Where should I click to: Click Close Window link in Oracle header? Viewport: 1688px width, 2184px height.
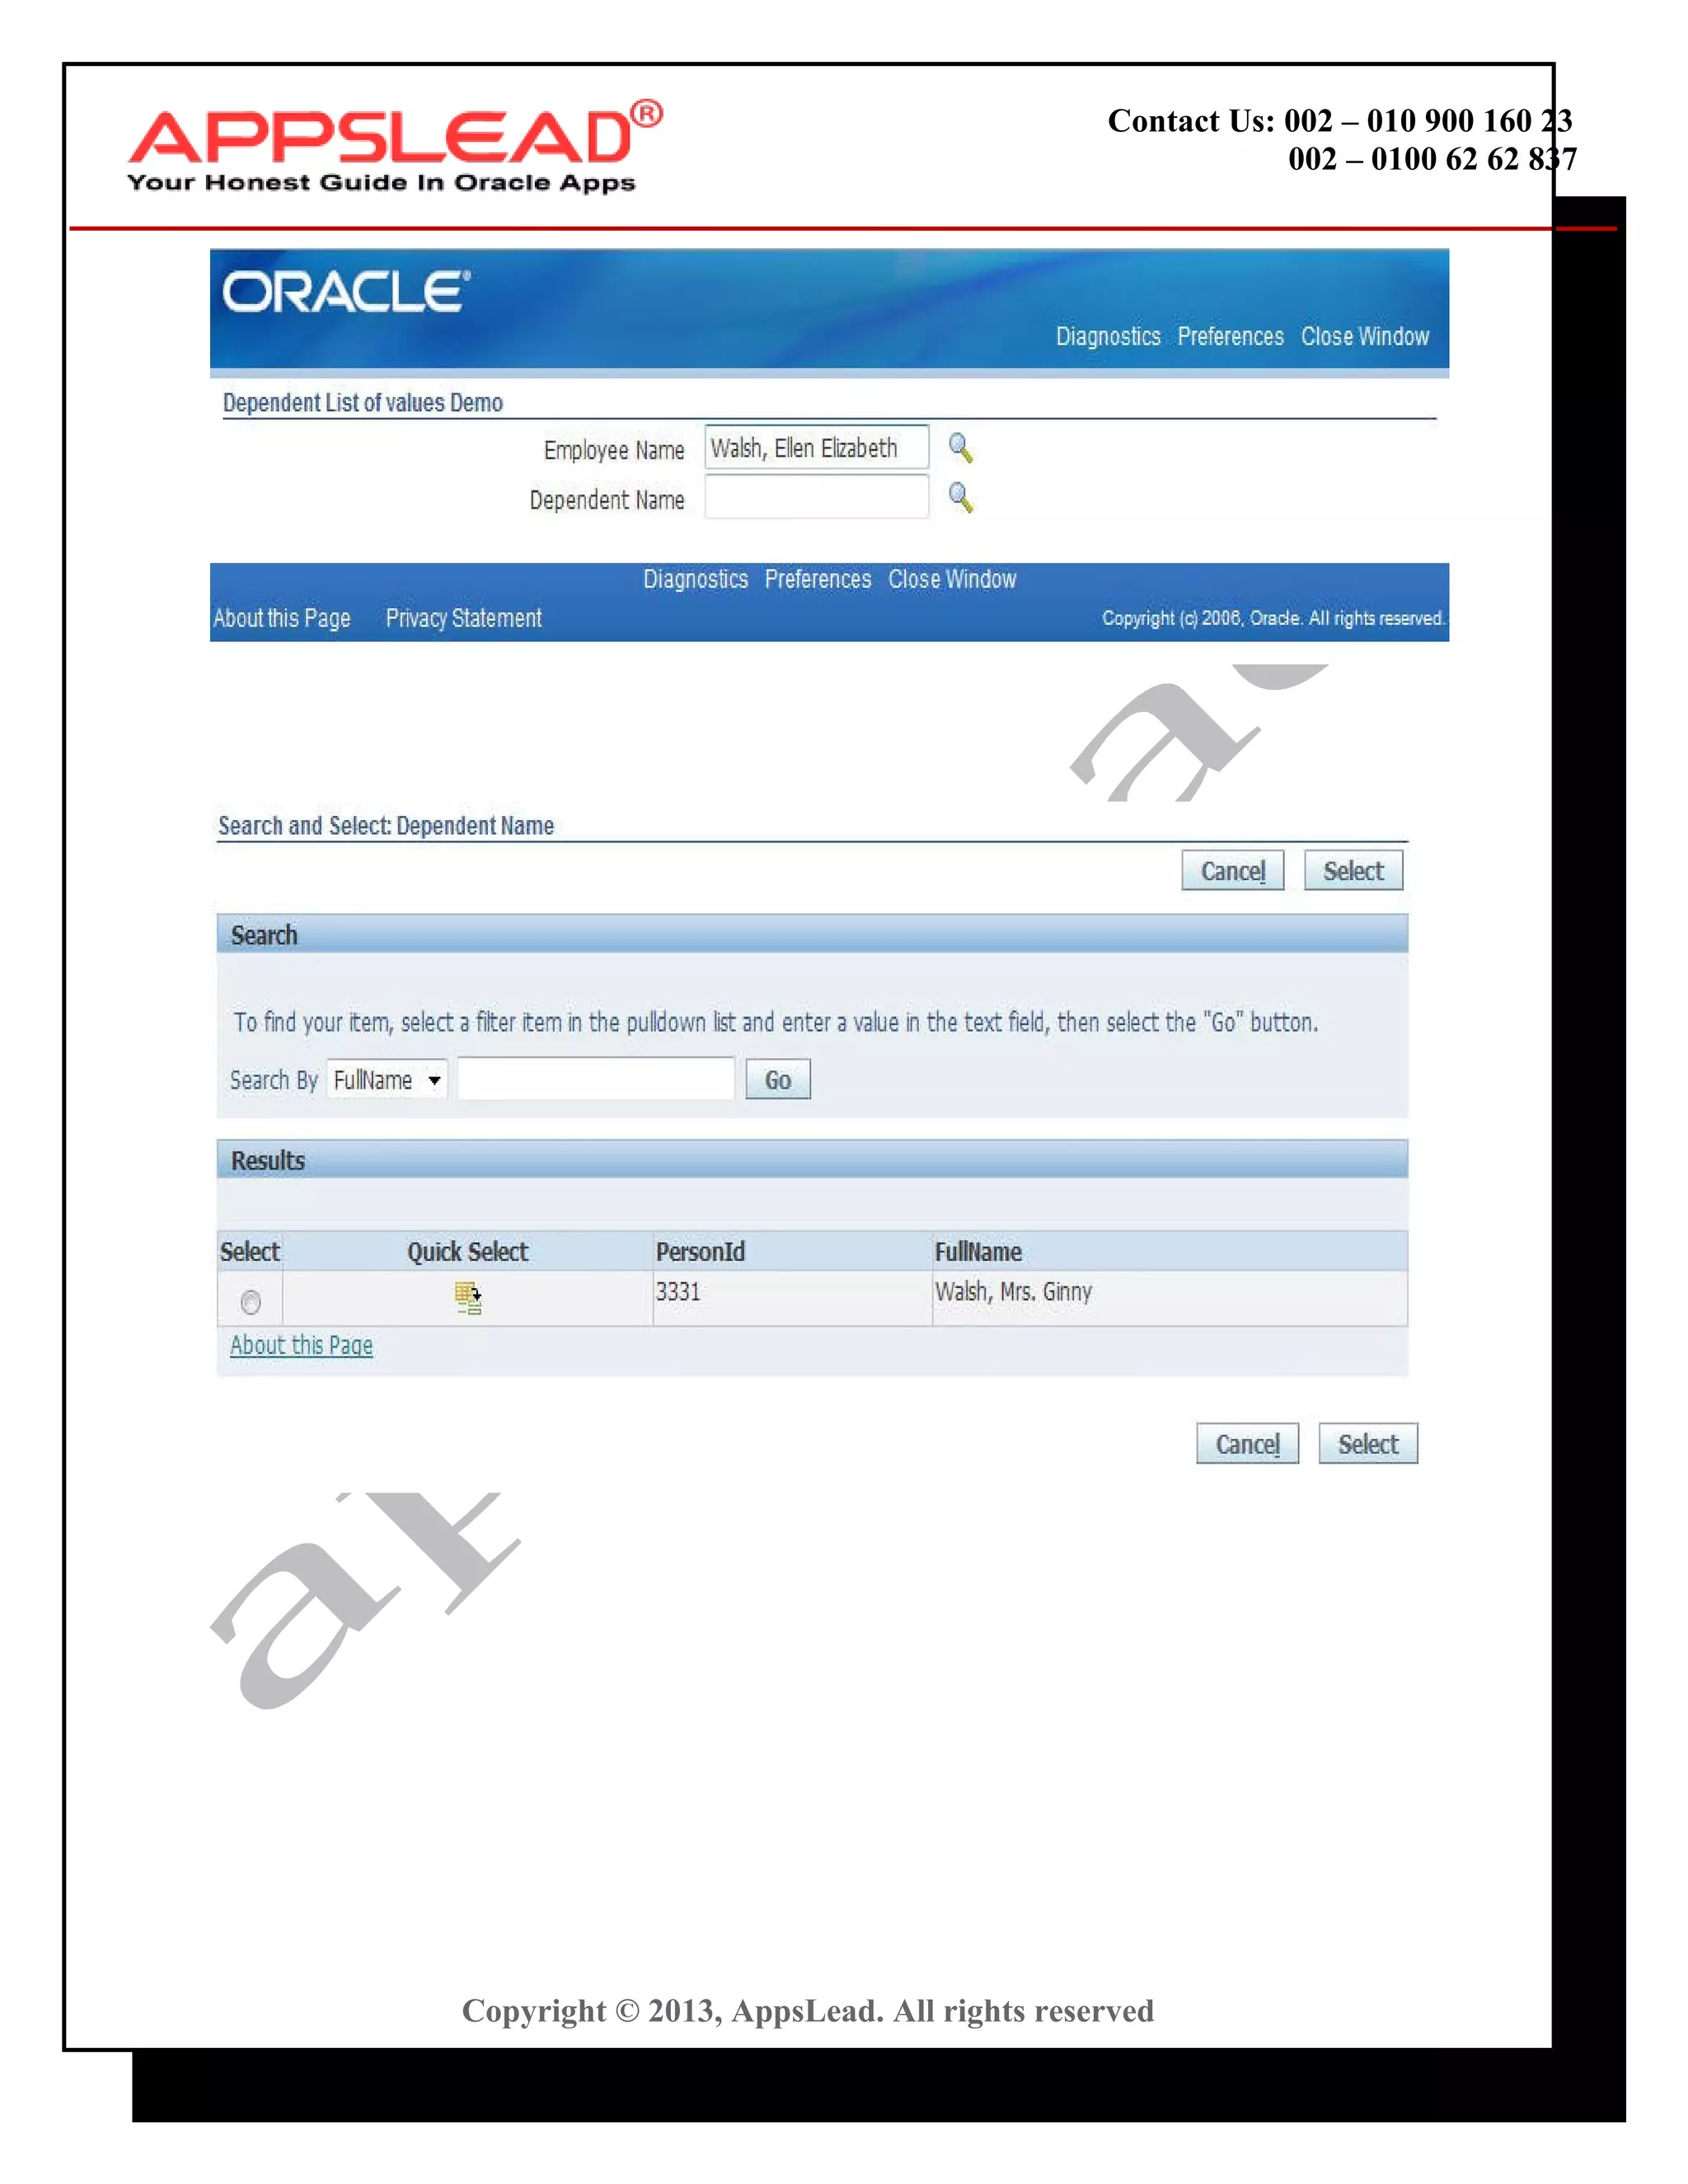coord(1364,337)
